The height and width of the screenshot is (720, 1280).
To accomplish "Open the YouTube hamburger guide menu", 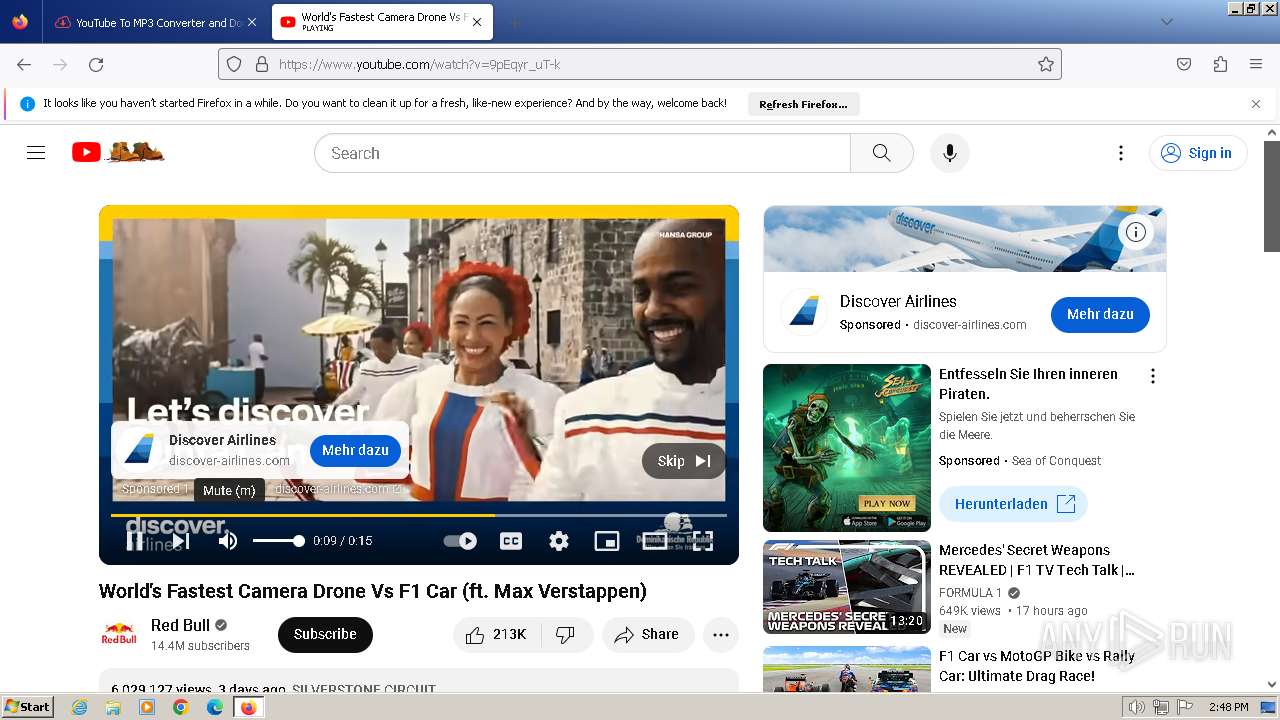I will coord(36,153).
